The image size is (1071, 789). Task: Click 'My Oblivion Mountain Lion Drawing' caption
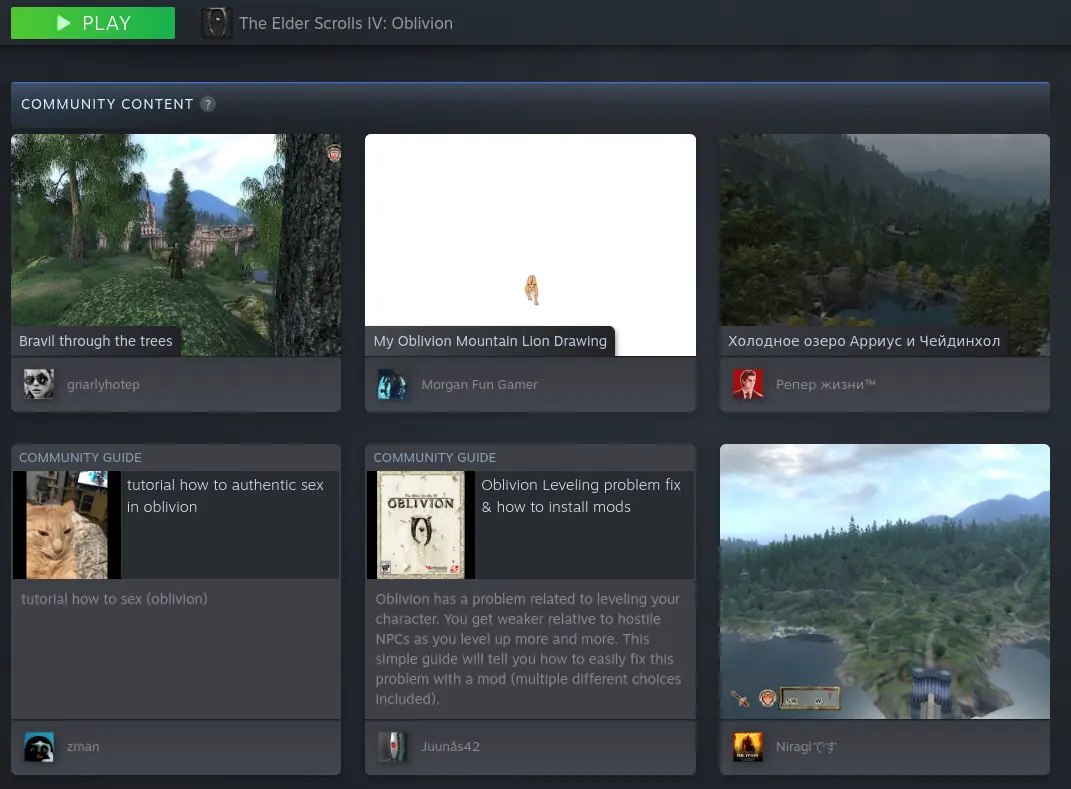point(490,341)
